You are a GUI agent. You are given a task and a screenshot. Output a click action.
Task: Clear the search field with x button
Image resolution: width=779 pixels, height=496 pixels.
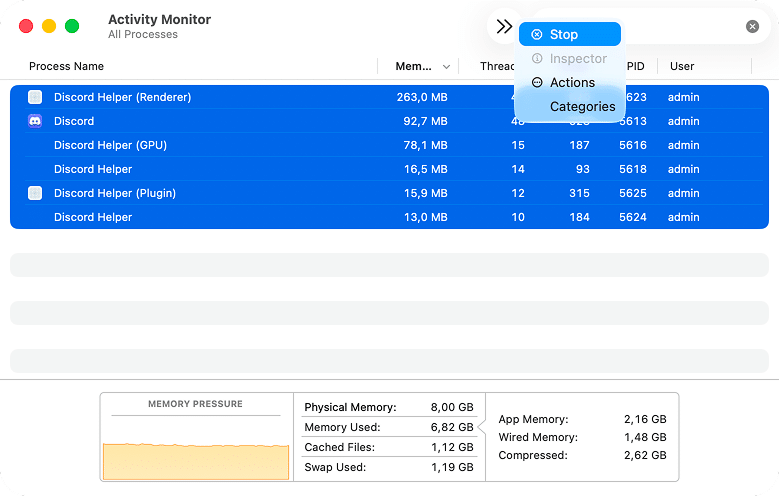[752, 26]
